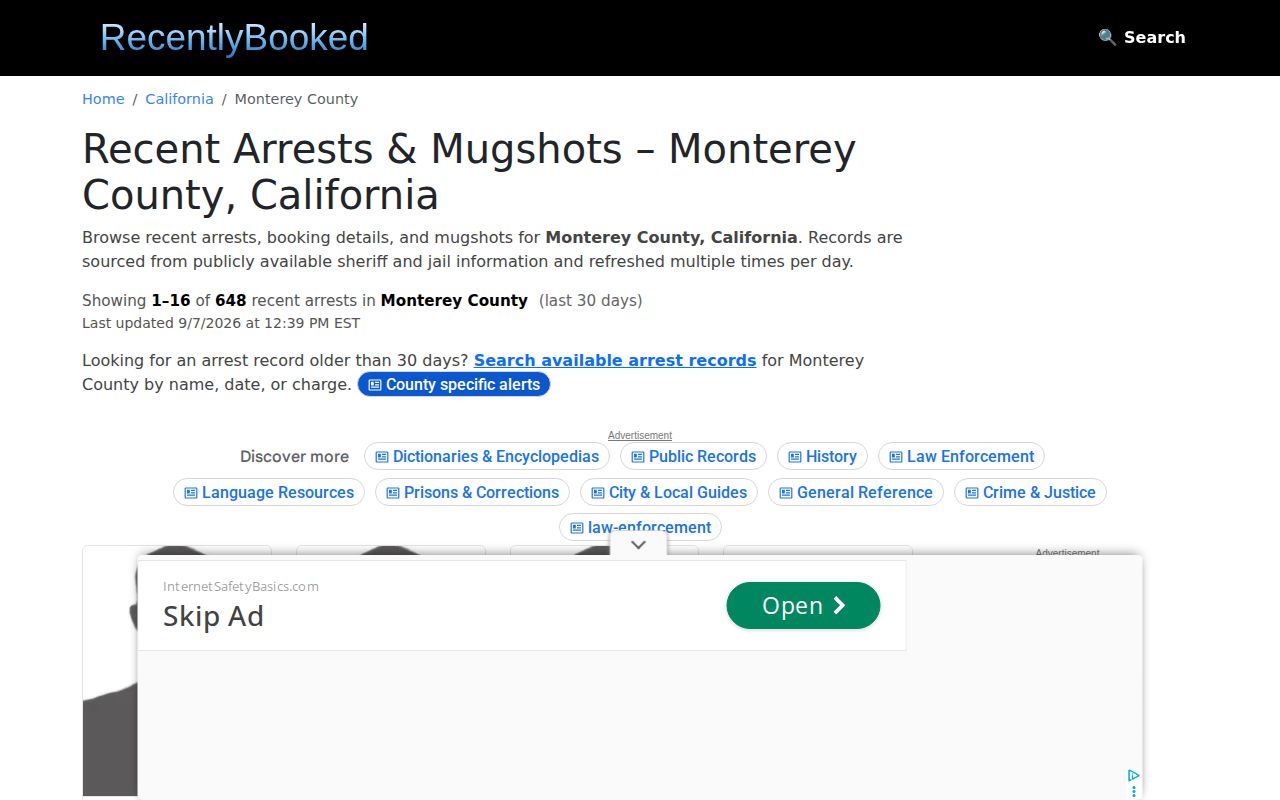Viewport: 1280px width, 800px height.
Task: Open the Search link in the header
Action: coord(1142,37)
